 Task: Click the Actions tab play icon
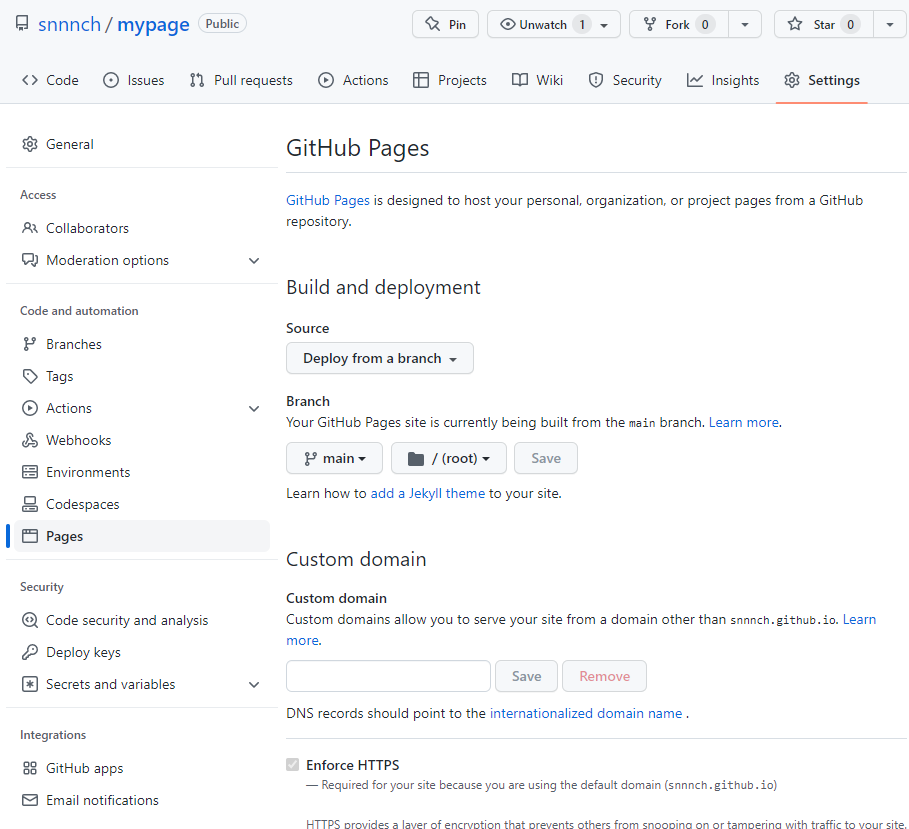(326, 80)
